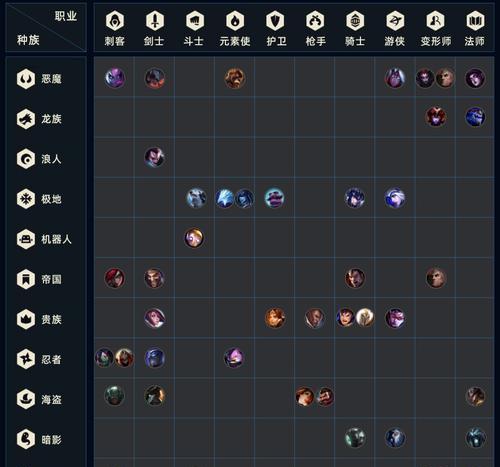Select the 龙族 dragon origin icon
500x467 pixels.
point(26,119)
